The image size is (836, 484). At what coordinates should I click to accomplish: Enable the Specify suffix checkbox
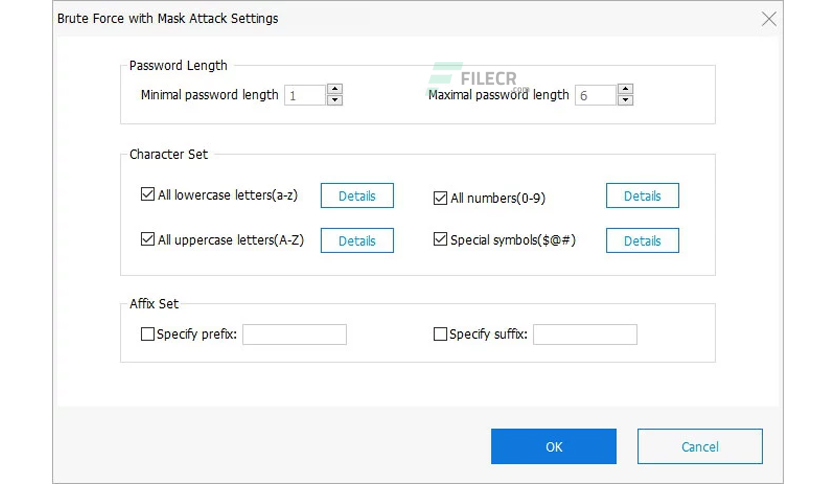pyautogui.click(x=440, y=334)
